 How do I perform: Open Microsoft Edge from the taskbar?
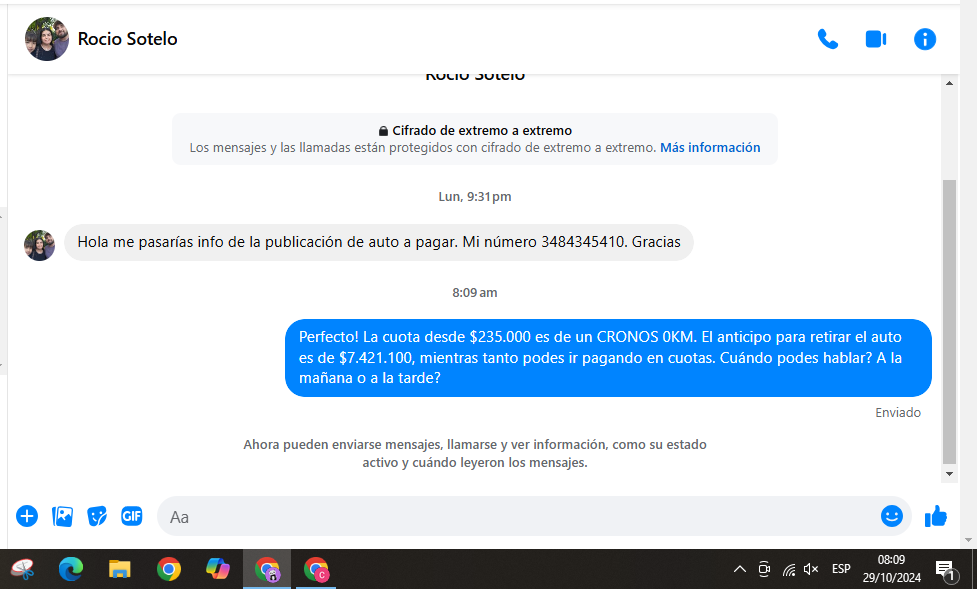pyautogui.click(x=71, y=569)
